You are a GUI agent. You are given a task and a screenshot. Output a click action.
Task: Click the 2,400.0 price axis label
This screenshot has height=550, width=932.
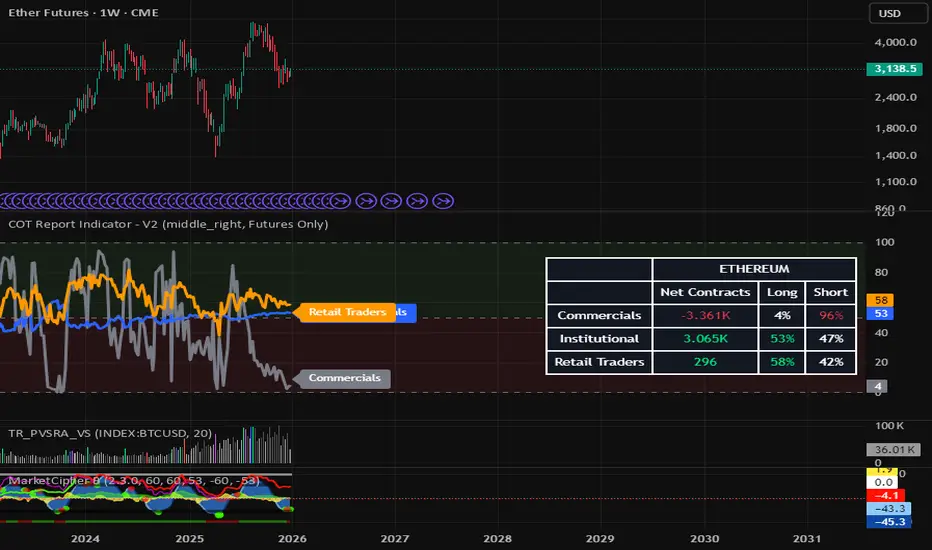[x=895, y=98]
